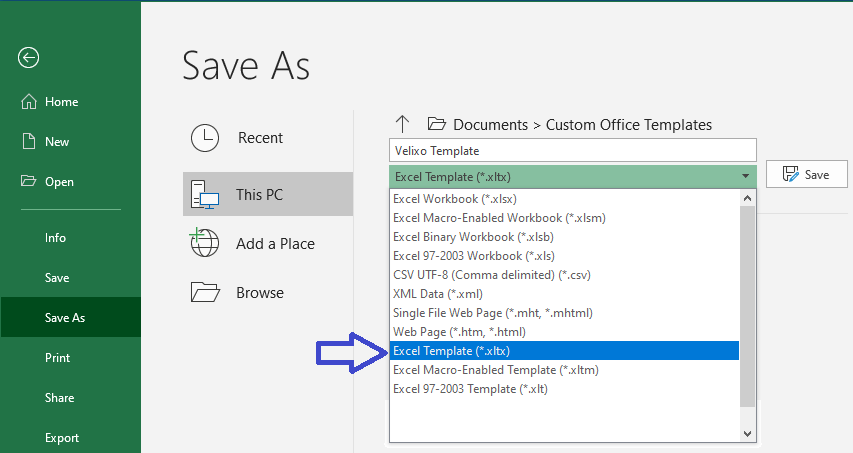The width and height of the screenshot is (853, 453).
Task: Open the Custom Office Templates breadcrumb
Action: click(628, 125)
